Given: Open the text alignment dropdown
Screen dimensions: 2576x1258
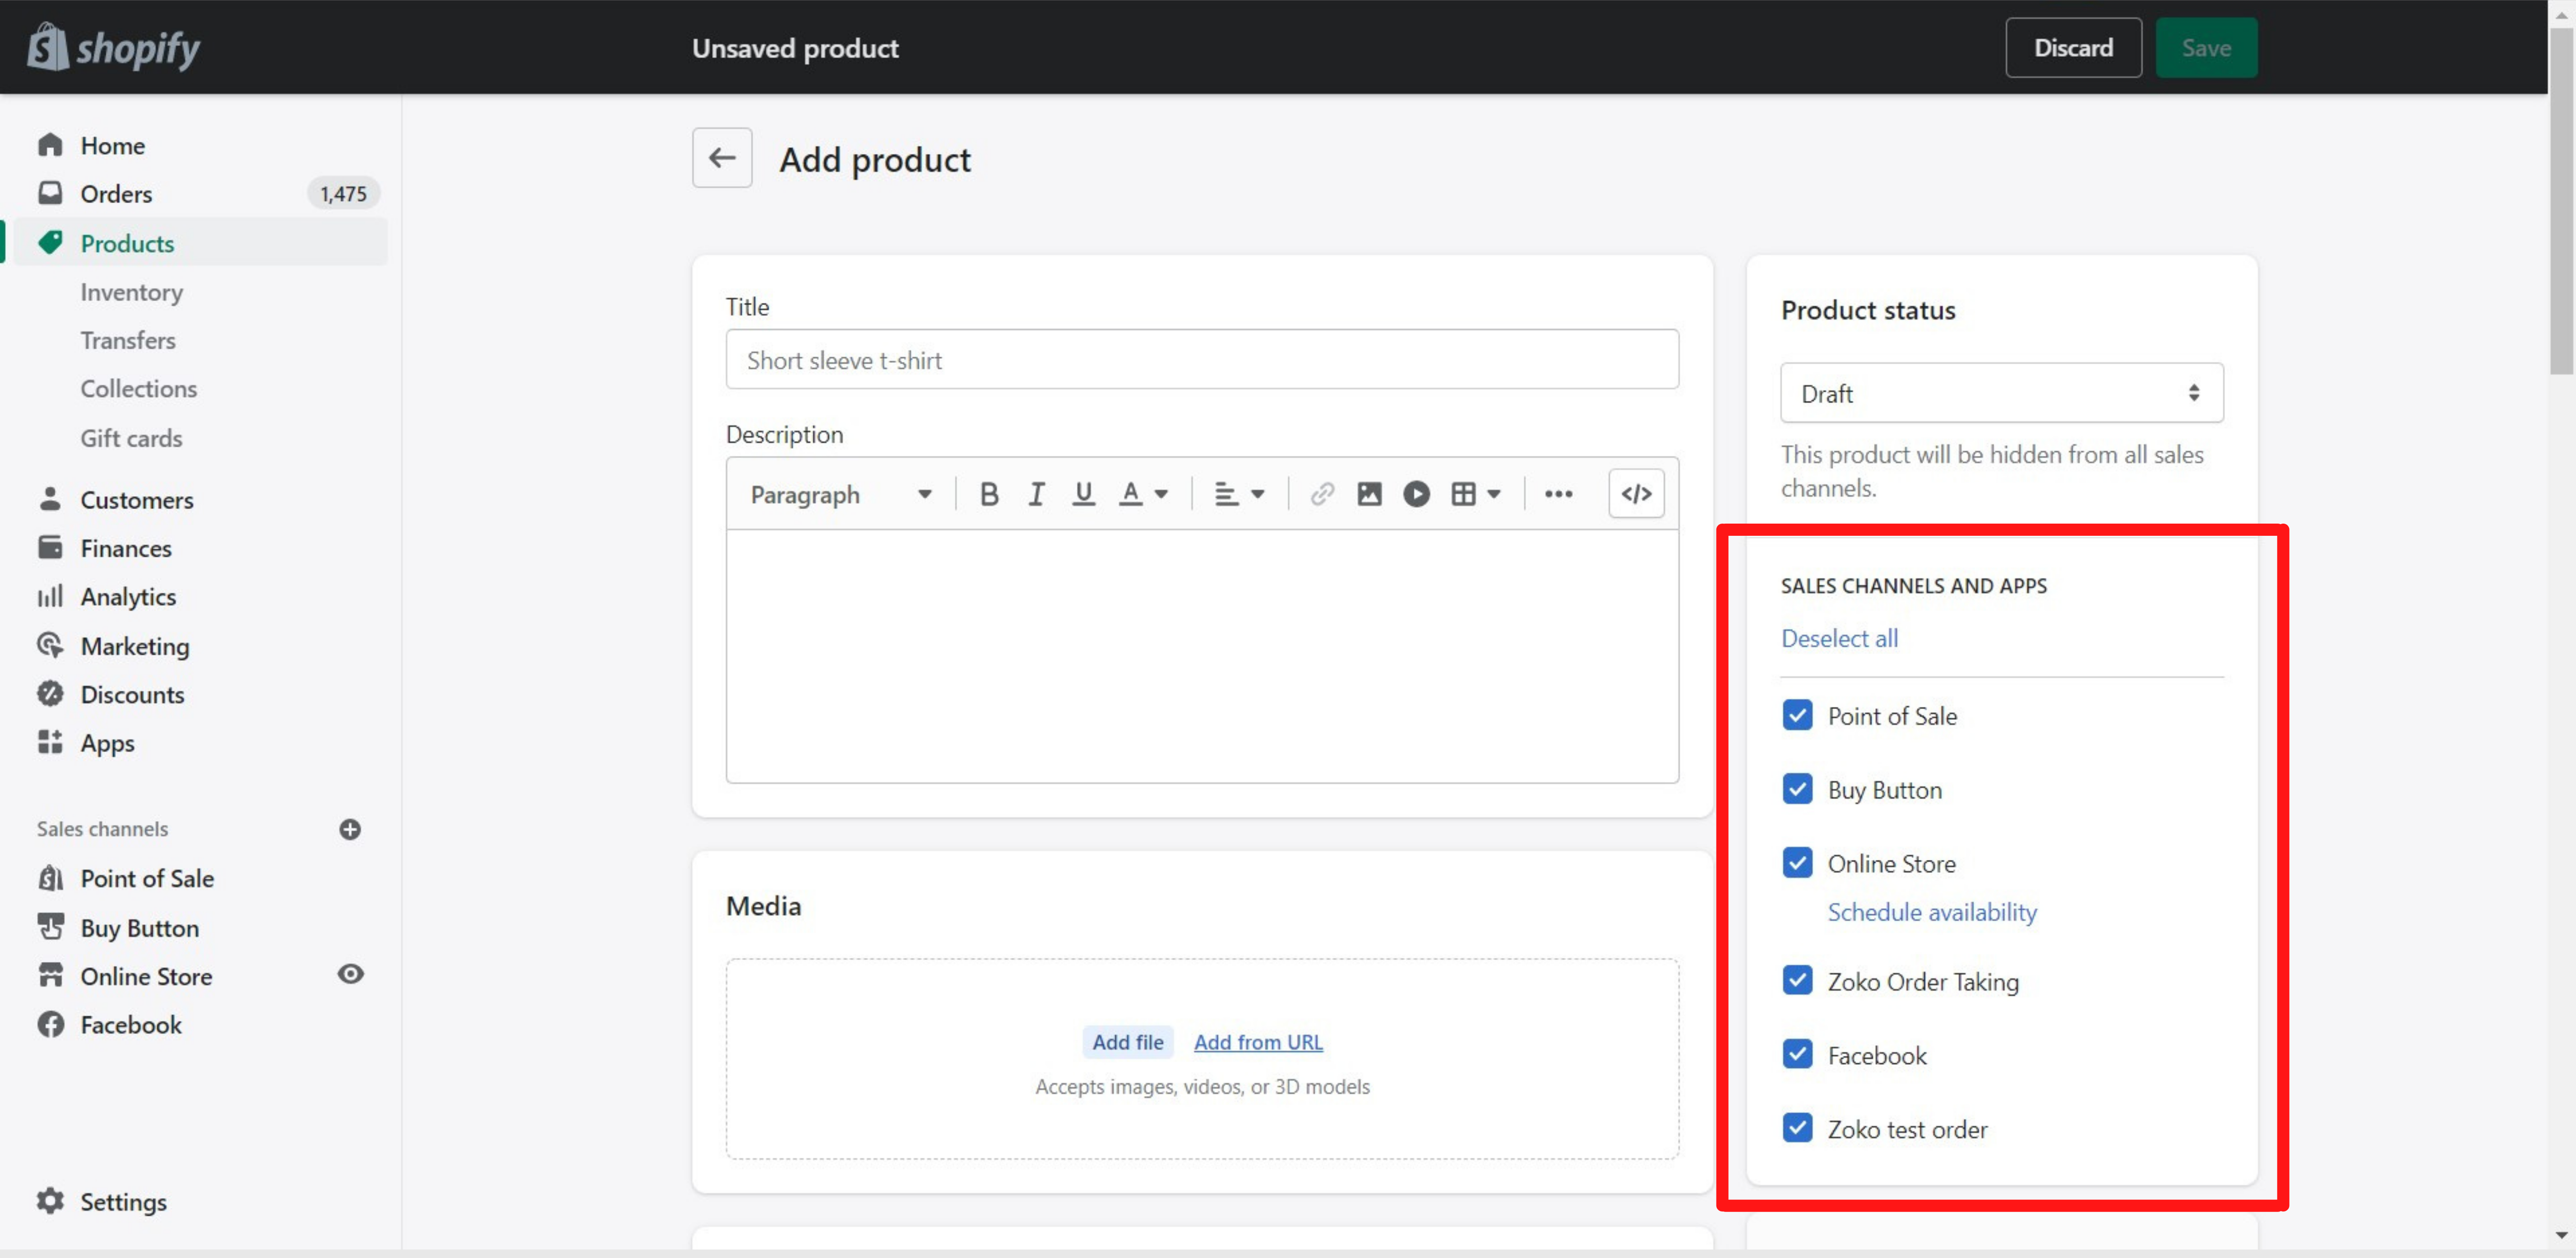Looking at the screenshot, I should (x=1239, y=494).
